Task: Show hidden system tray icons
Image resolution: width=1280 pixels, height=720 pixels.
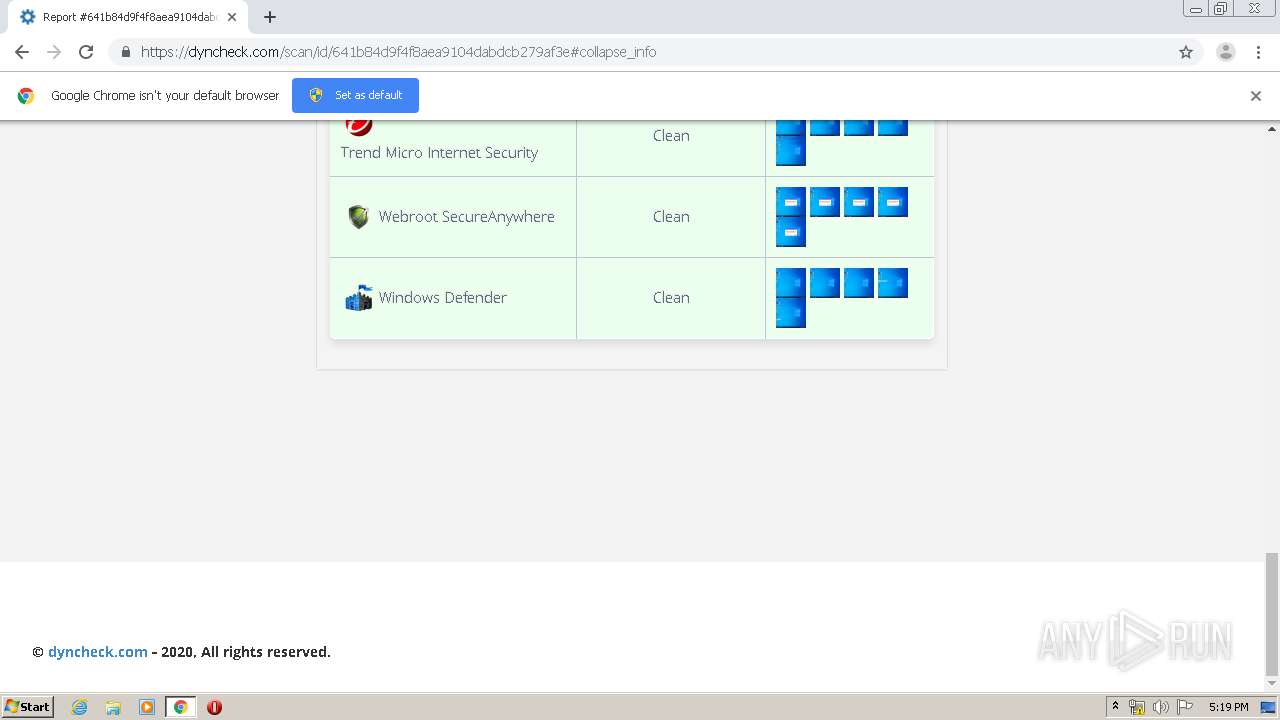Action: (x=1116, y=707)
